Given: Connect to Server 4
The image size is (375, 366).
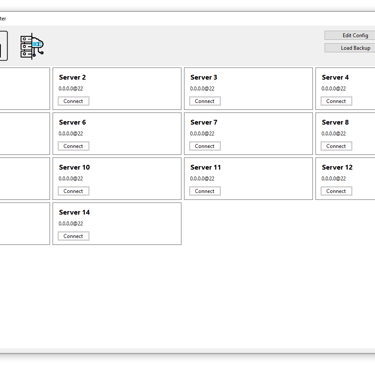Looking at the screenshot, I should click(x=336, y=101).
